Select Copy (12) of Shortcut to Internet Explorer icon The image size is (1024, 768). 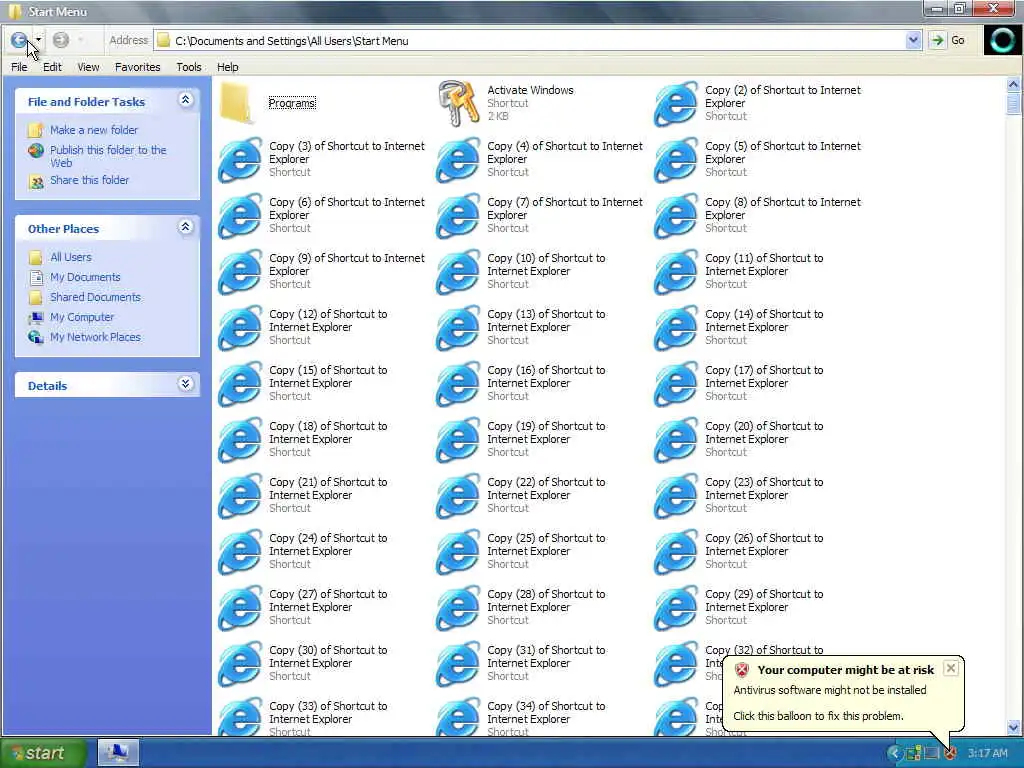(240, 328)
